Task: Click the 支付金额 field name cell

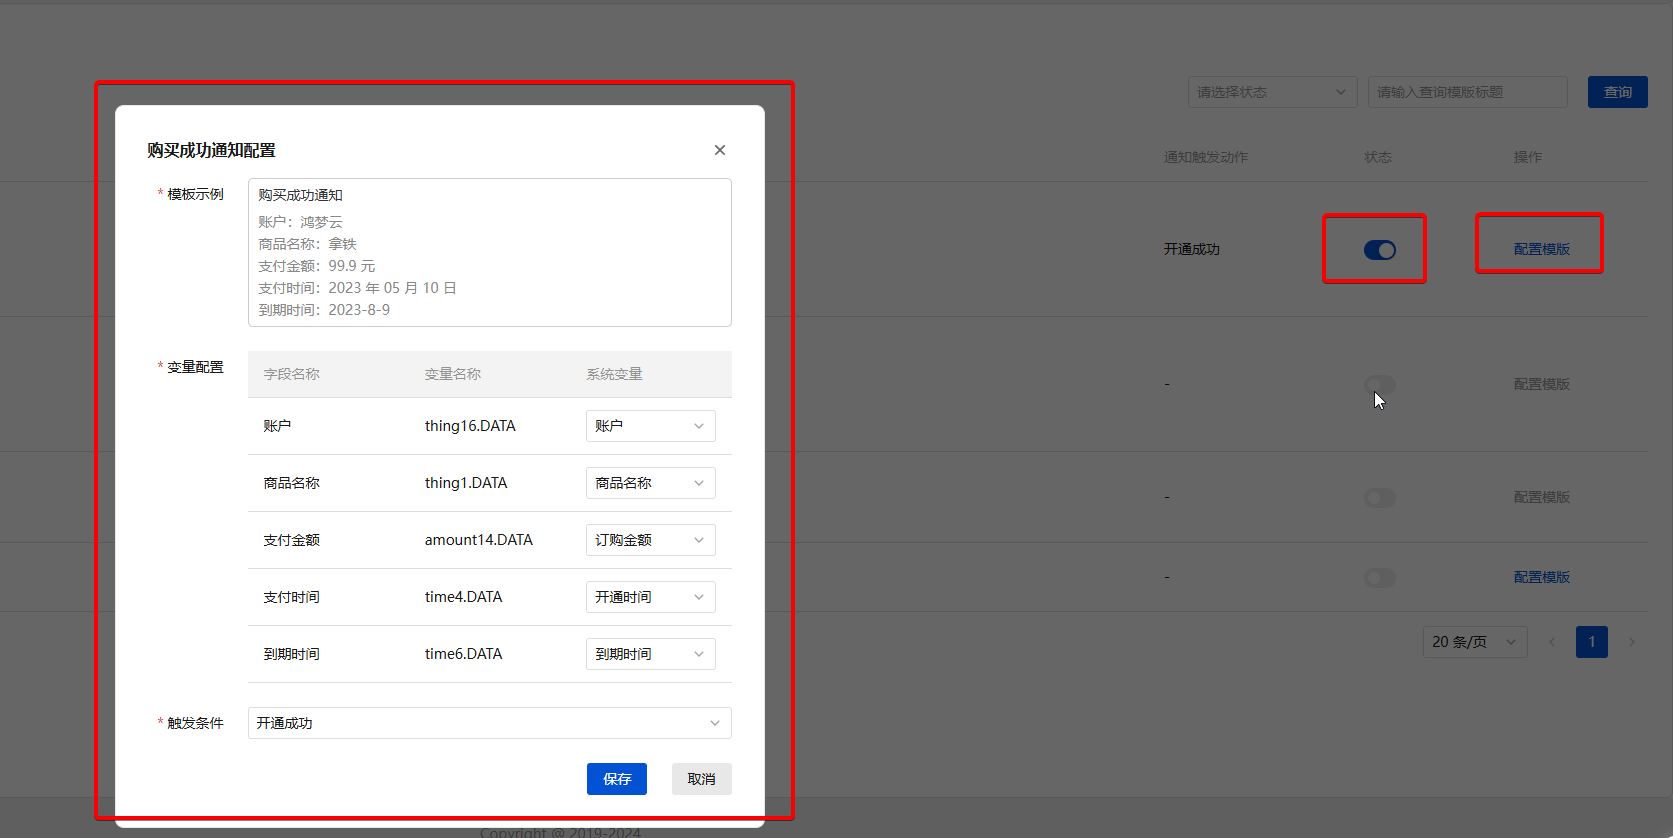Action: click(292, 540)
